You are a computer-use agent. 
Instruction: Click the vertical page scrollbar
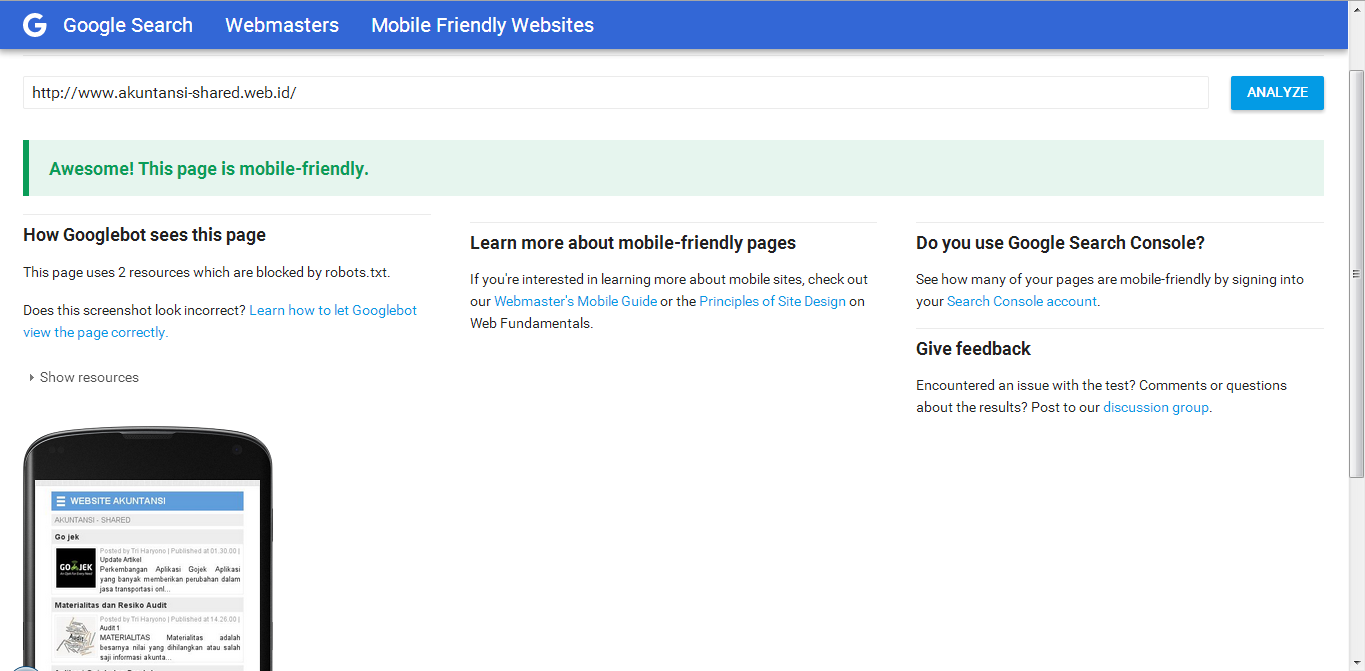(1356, 274)
